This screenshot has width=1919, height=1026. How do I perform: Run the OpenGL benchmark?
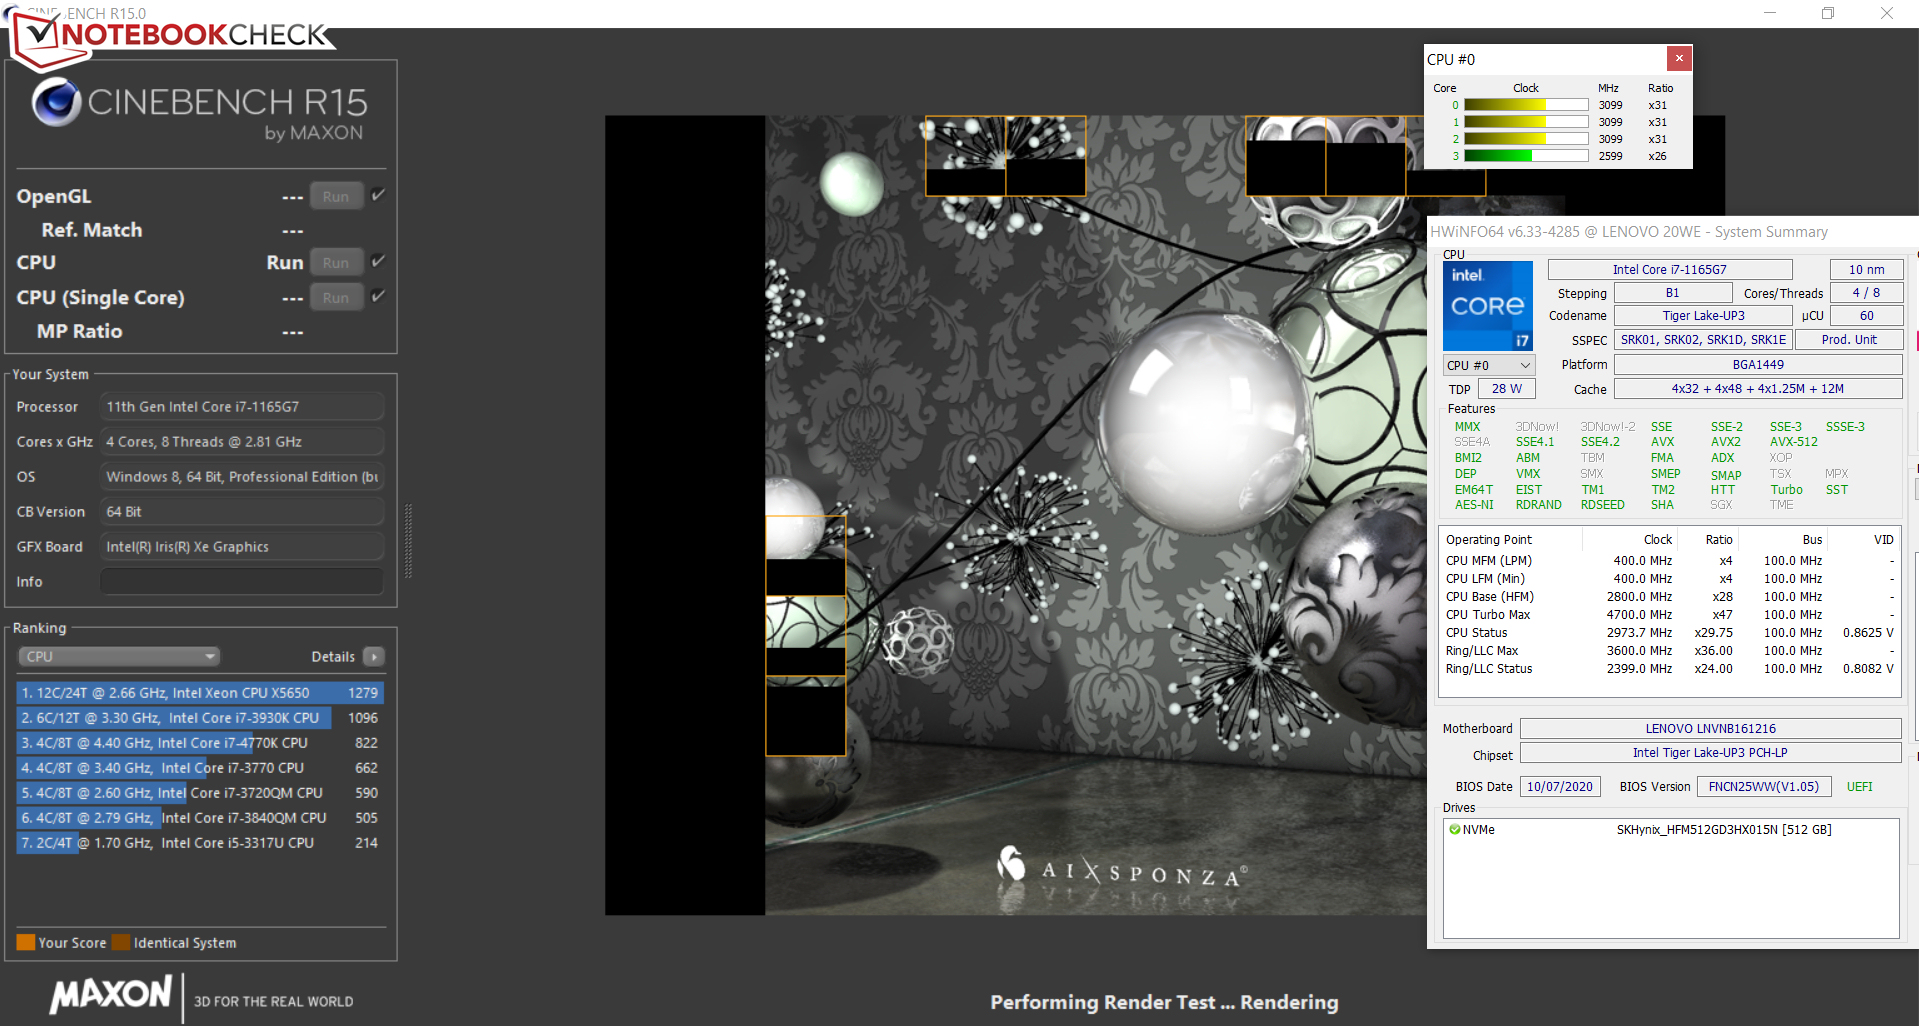pos(336,197)
